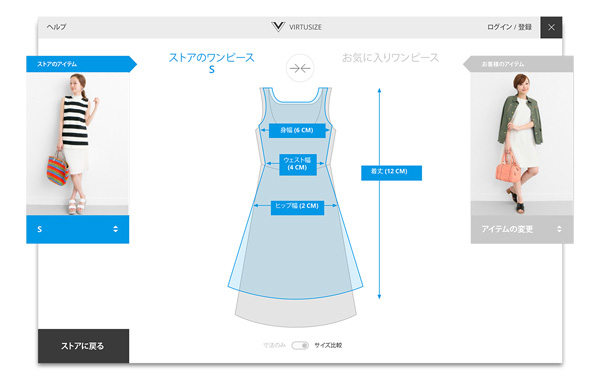The image size is (600, 384).
Task: Open the ヘルプ menu
Action: [56, 27]
